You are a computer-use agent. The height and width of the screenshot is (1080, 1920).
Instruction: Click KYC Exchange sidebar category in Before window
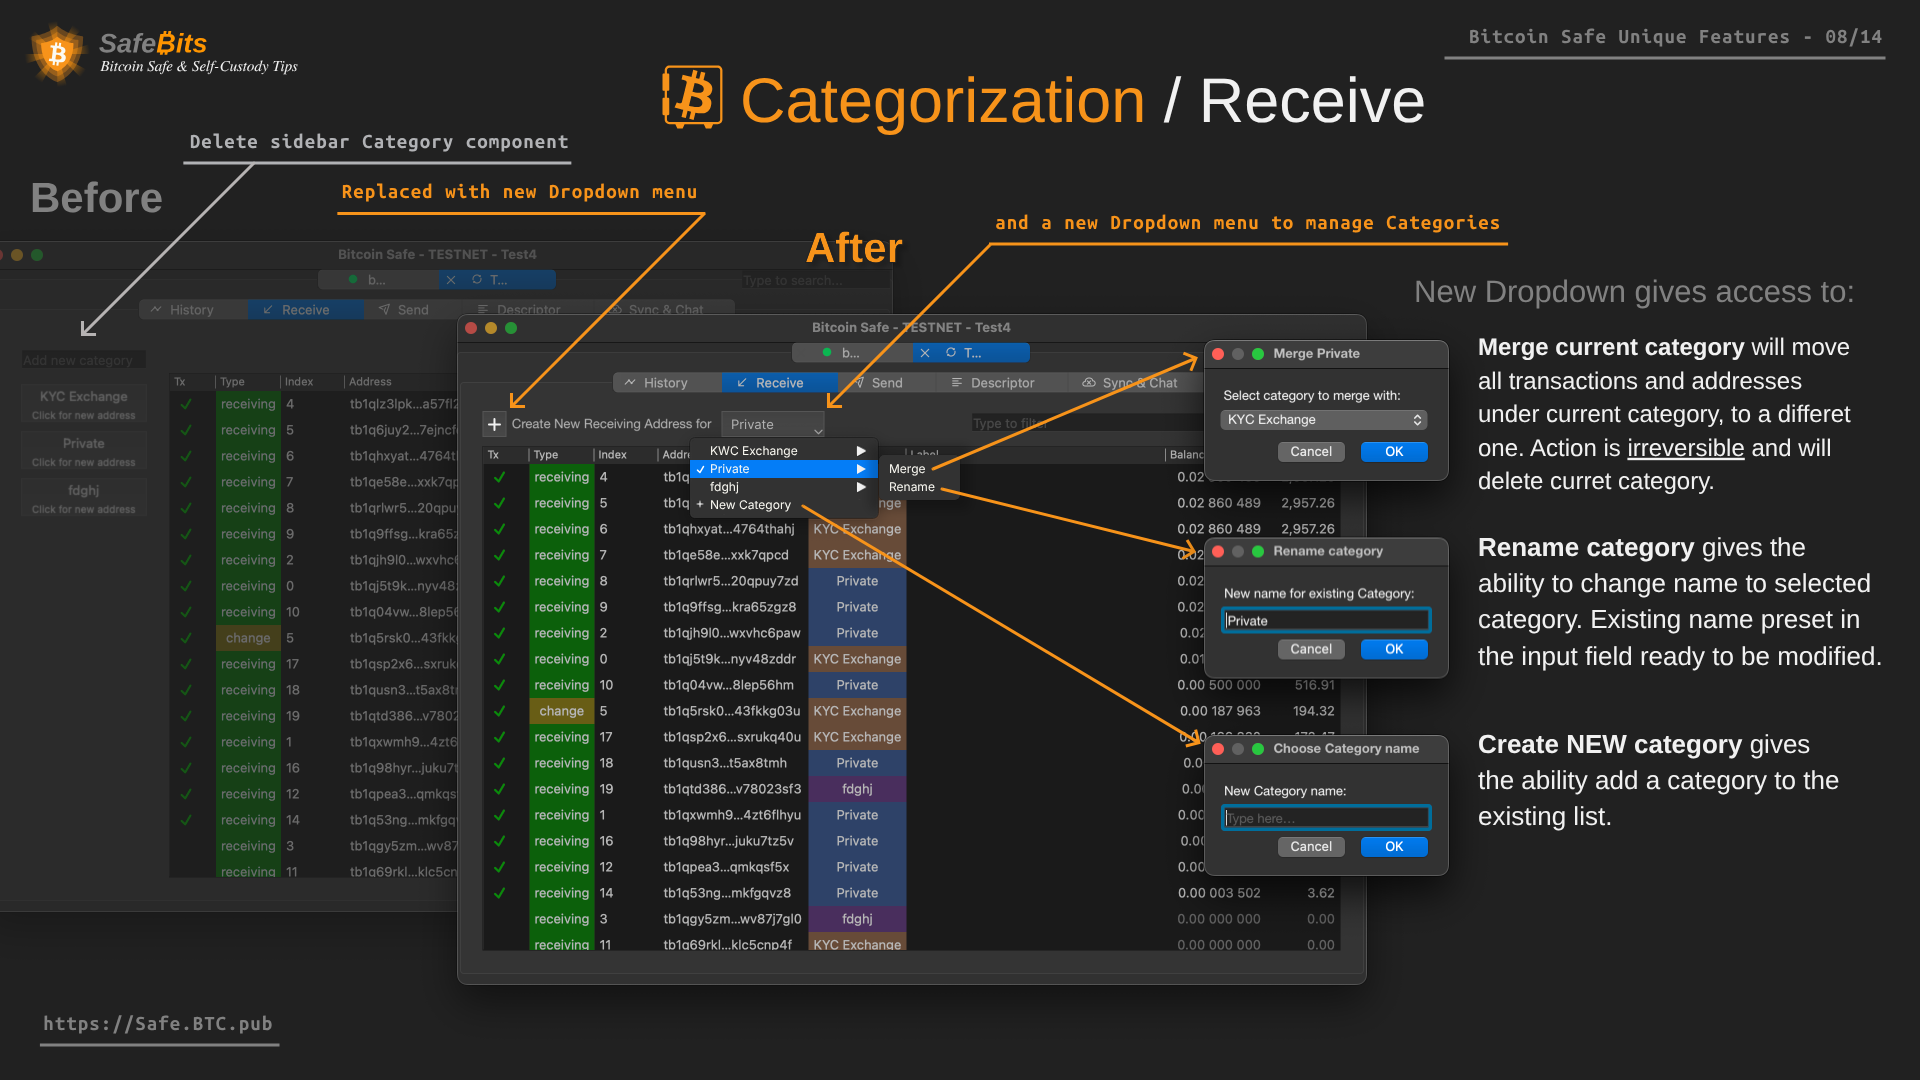point(84,404)
